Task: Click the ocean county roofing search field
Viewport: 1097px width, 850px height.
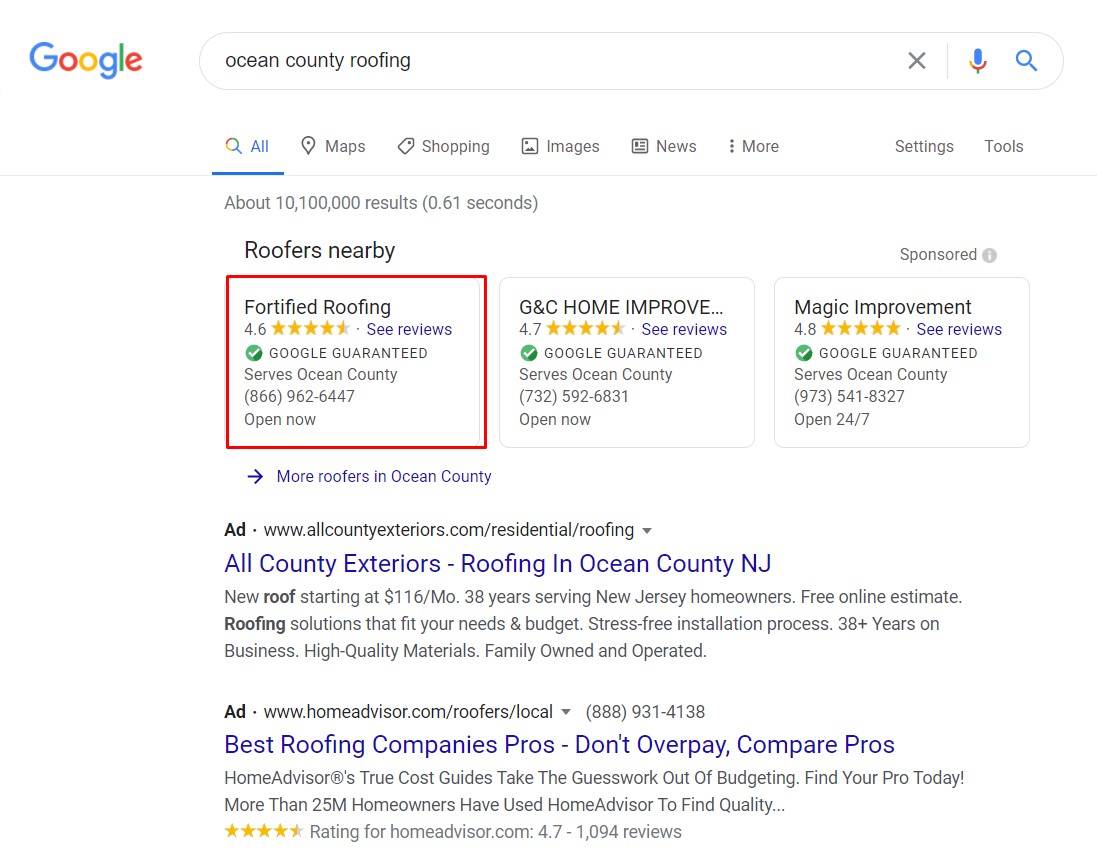Action: (x=550, y=61)
